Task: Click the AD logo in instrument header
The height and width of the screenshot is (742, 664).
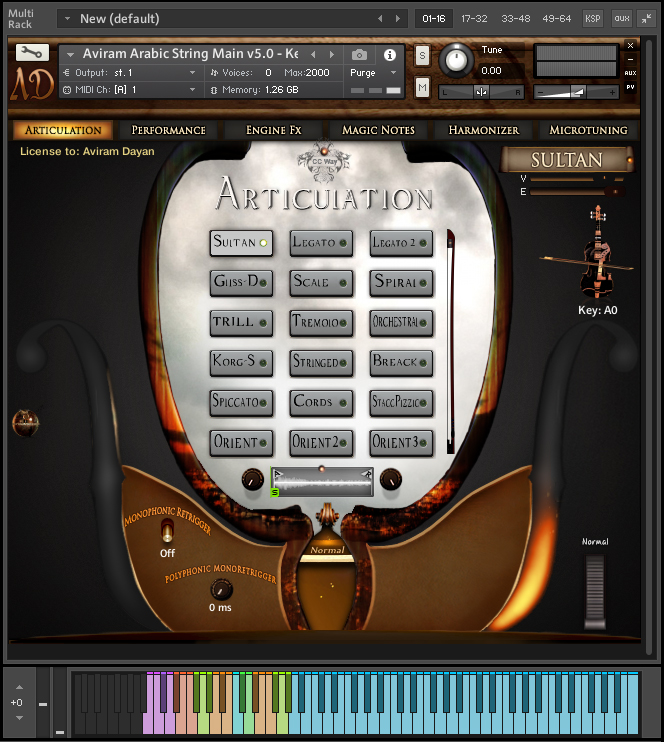Action: [32, 84]
